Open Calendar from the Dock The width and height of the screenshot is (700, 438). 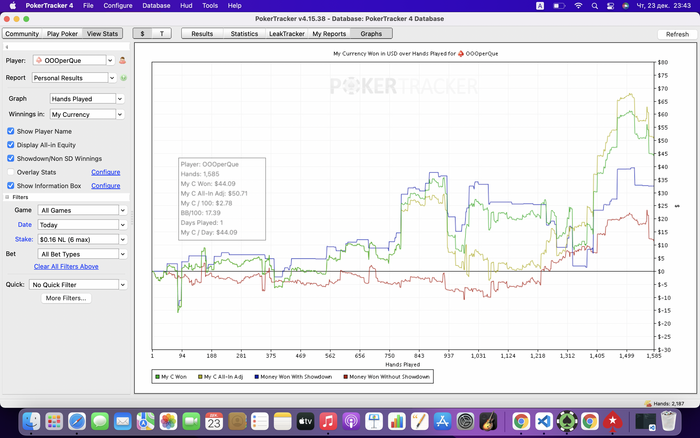coord(214,421)
